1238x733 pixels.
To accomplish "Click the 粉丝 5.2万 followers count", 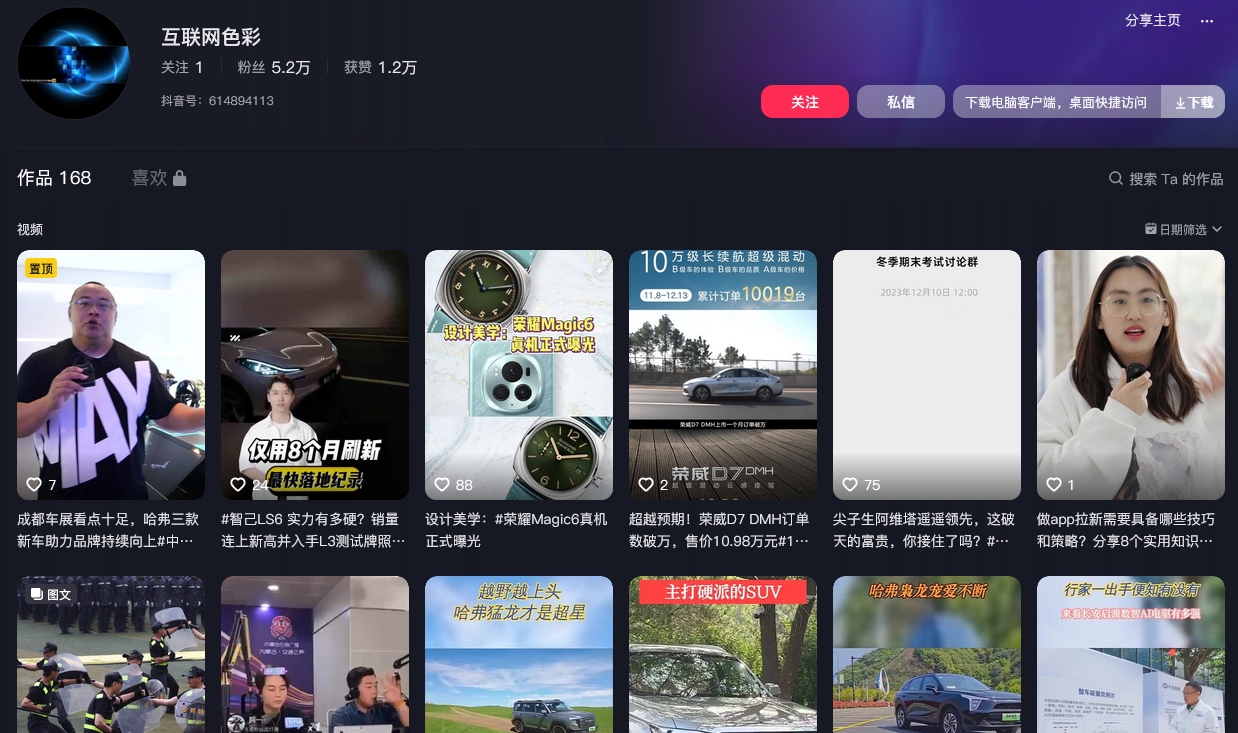I will point(274,67).
